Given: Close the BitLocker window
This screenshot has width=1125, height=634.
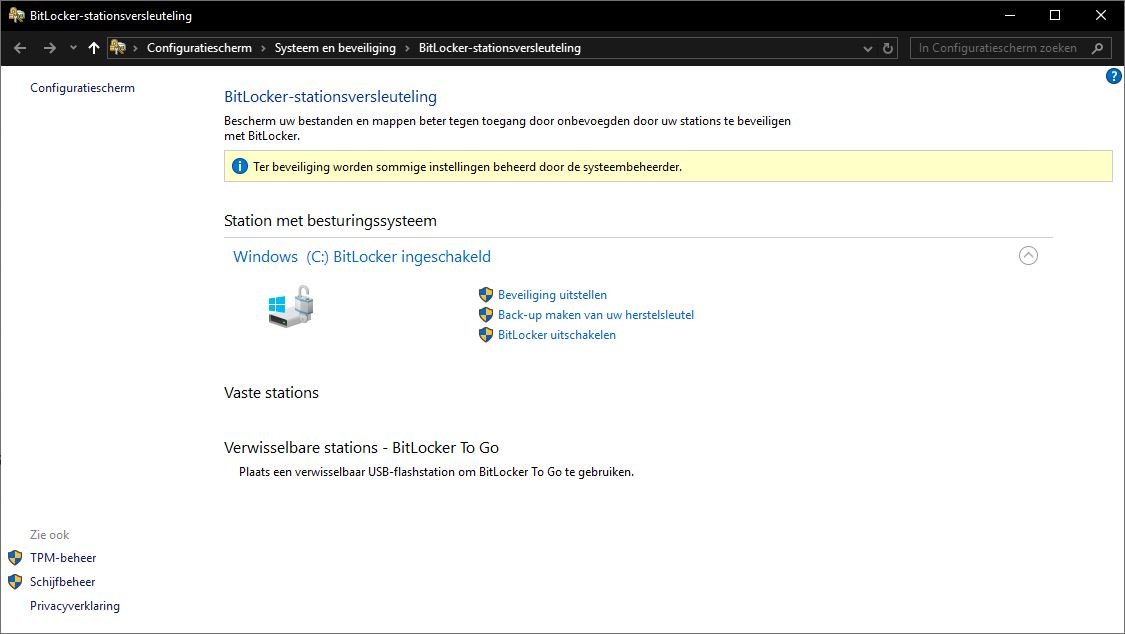Looking at the screenshot, I should pyautogui.click(x=1101, y=15).
